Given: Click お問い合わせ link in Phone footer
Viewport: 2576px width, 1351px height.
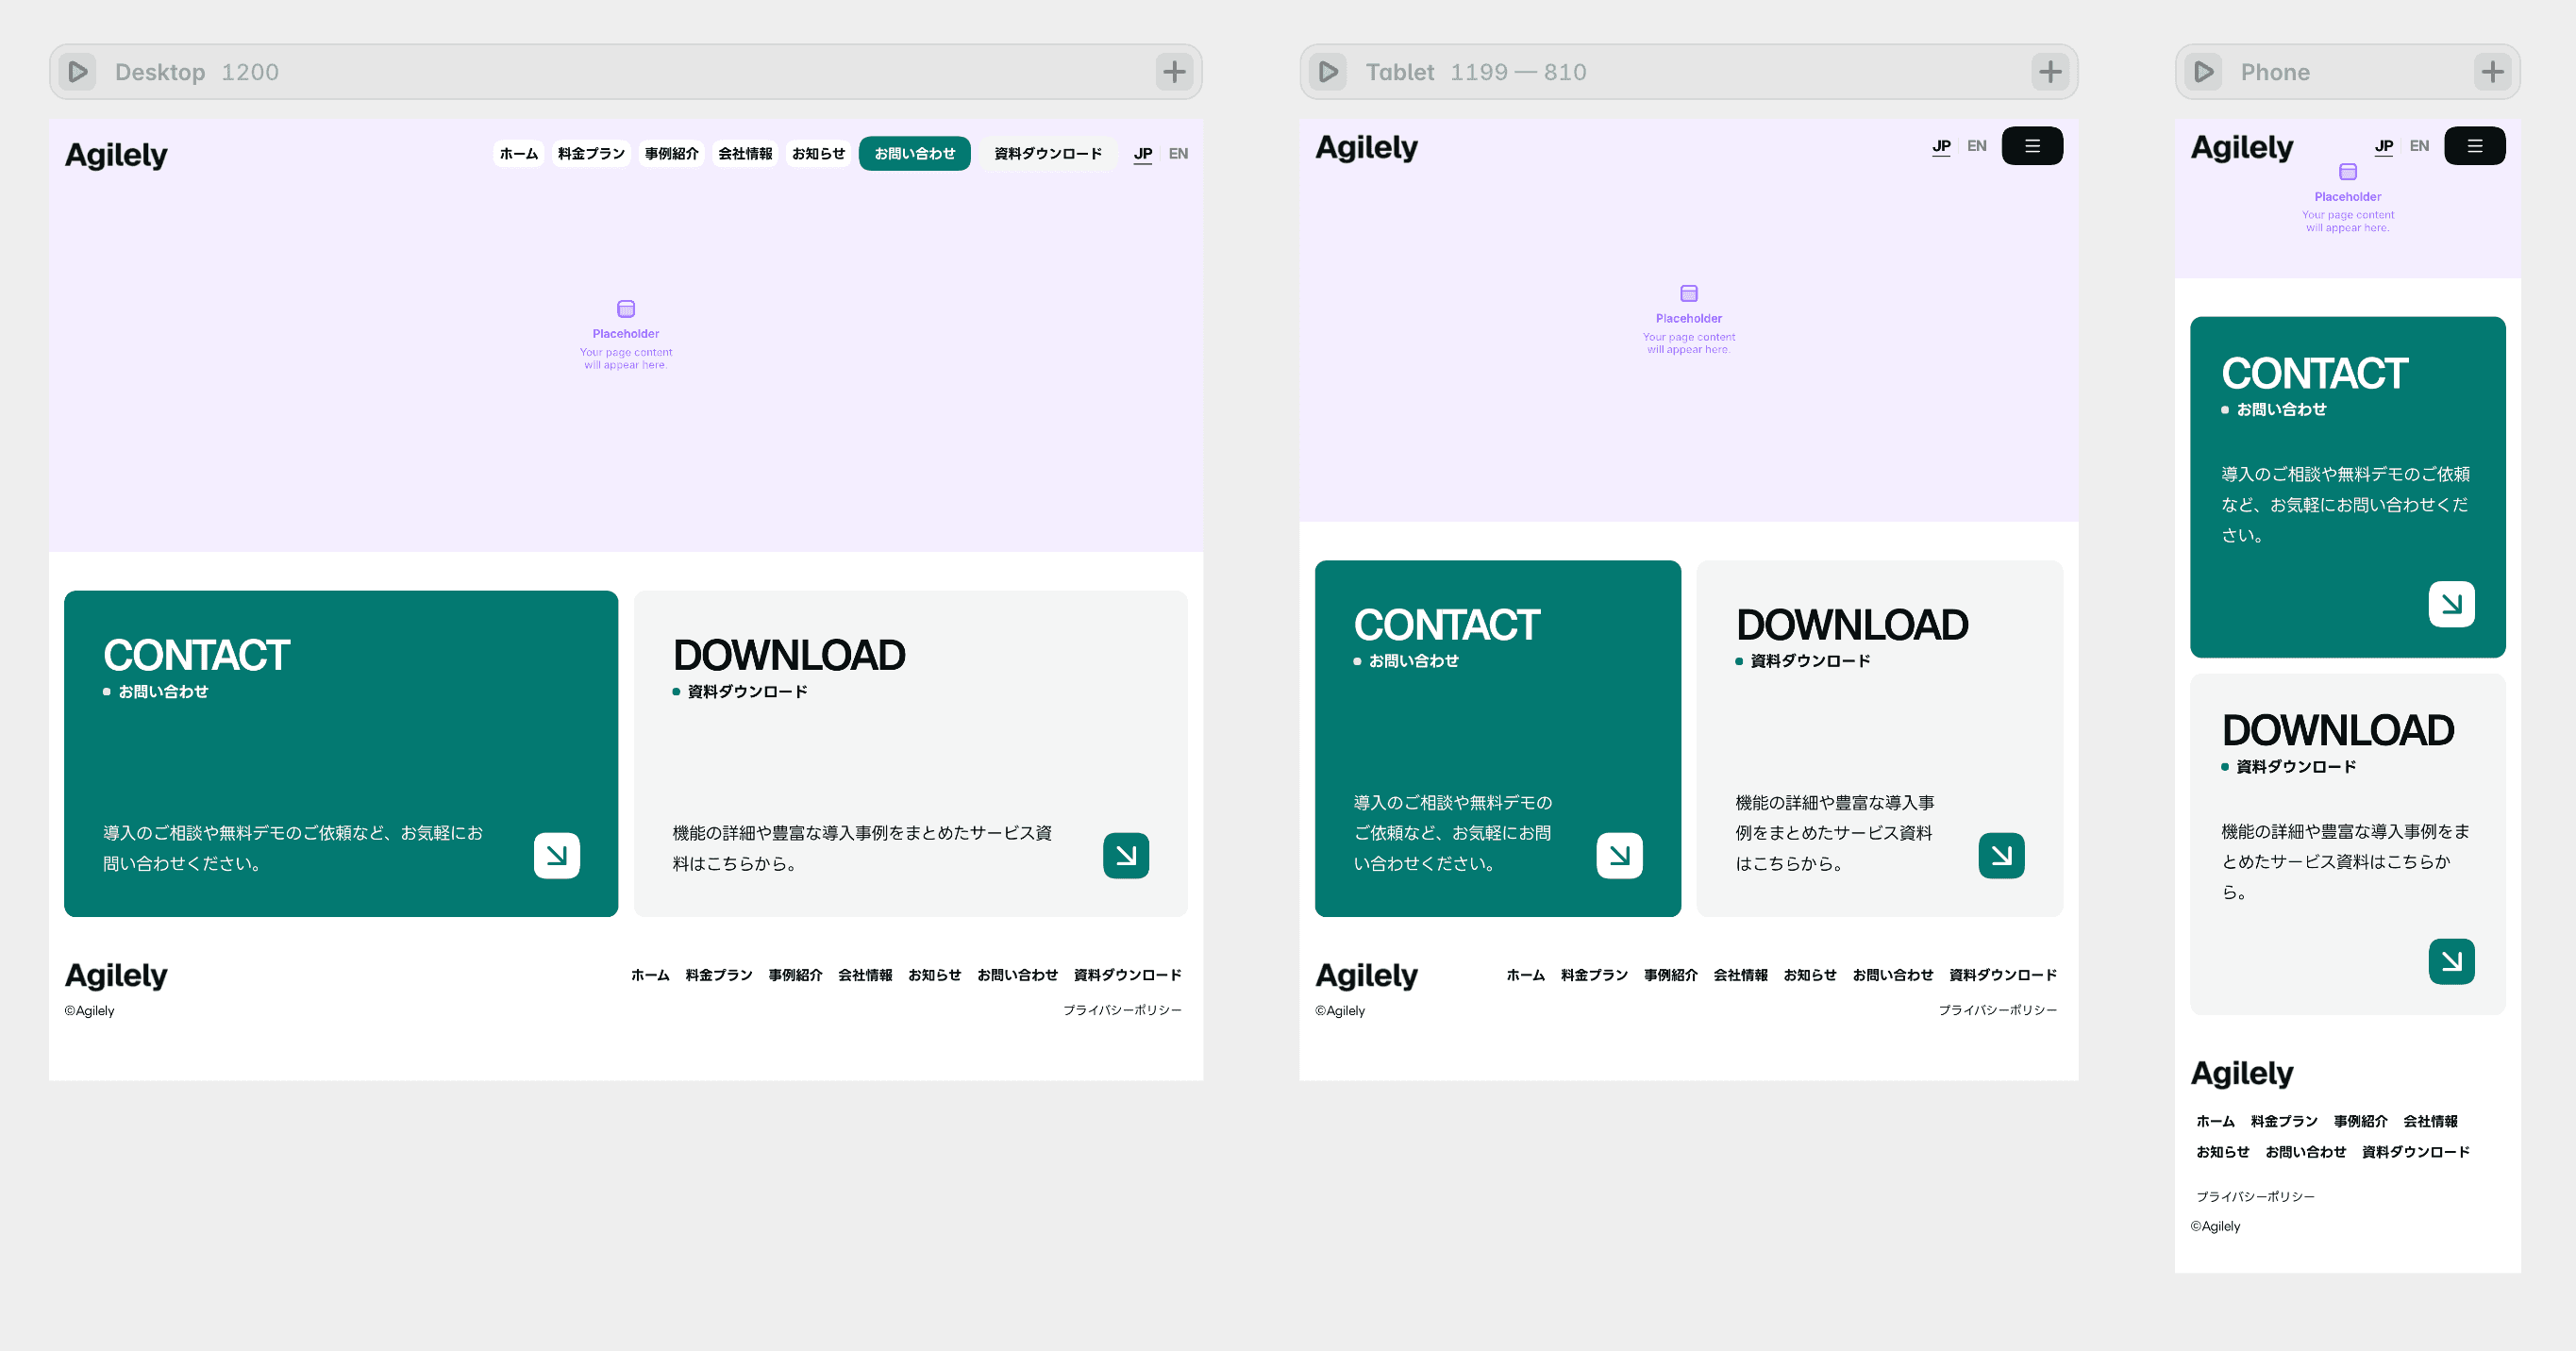Looking at the screenshot, I should pos(2305,1152).
